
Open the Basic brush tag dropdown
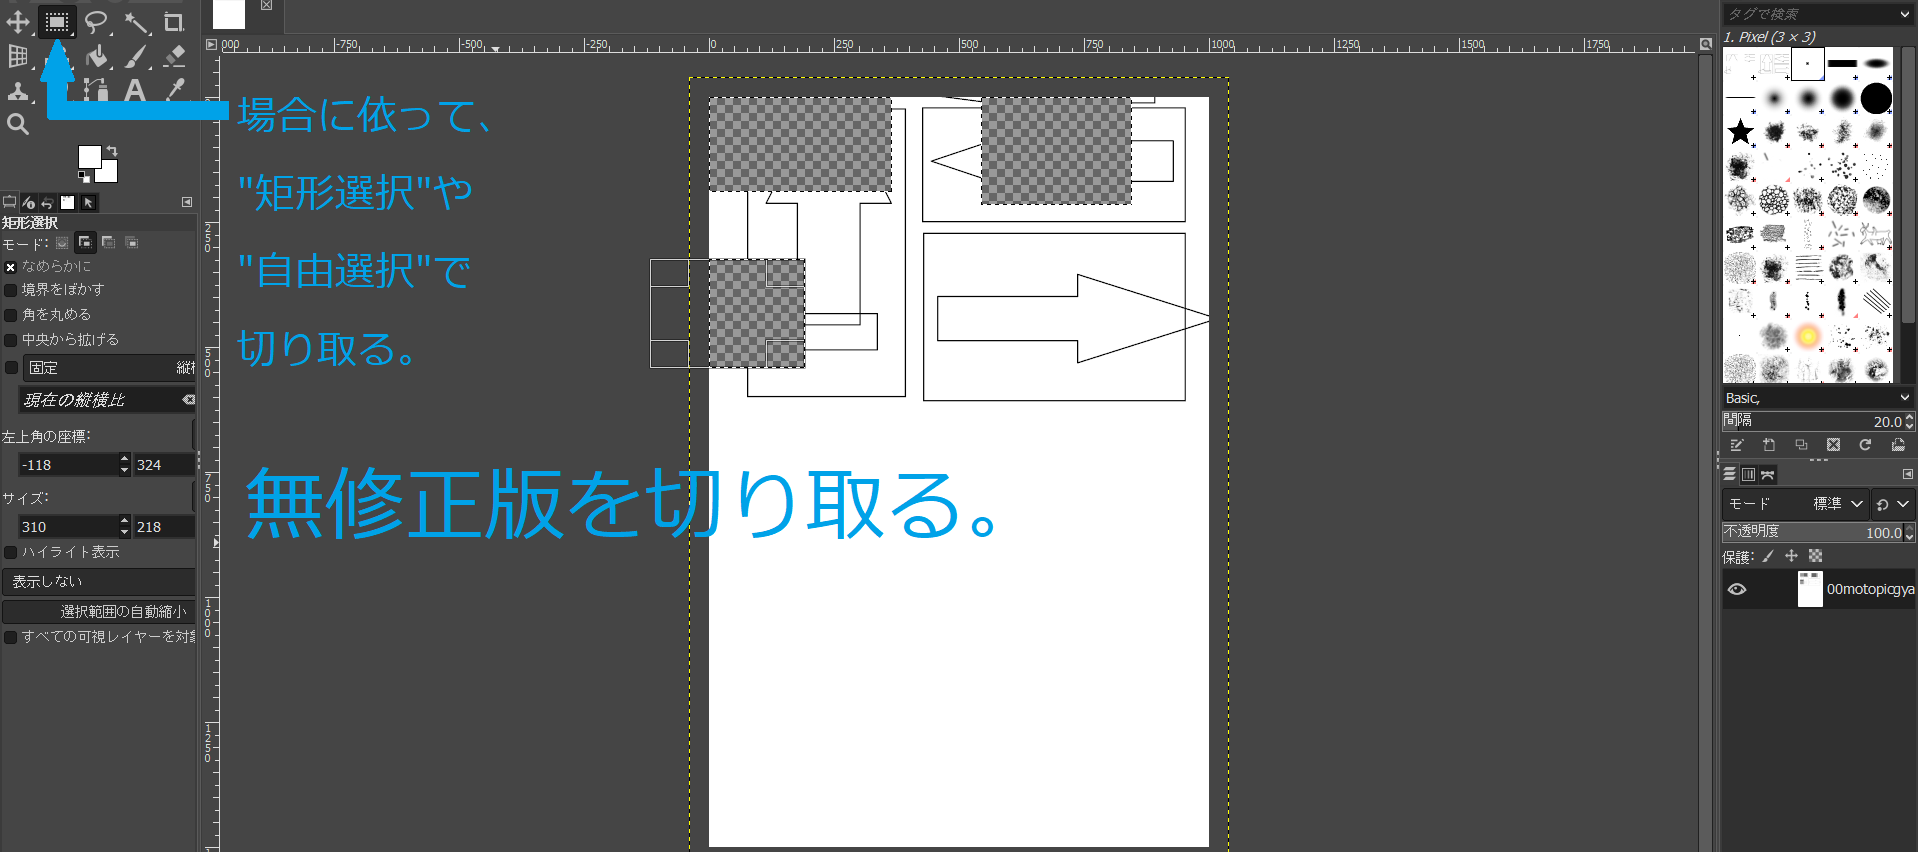pos(1816,398)
